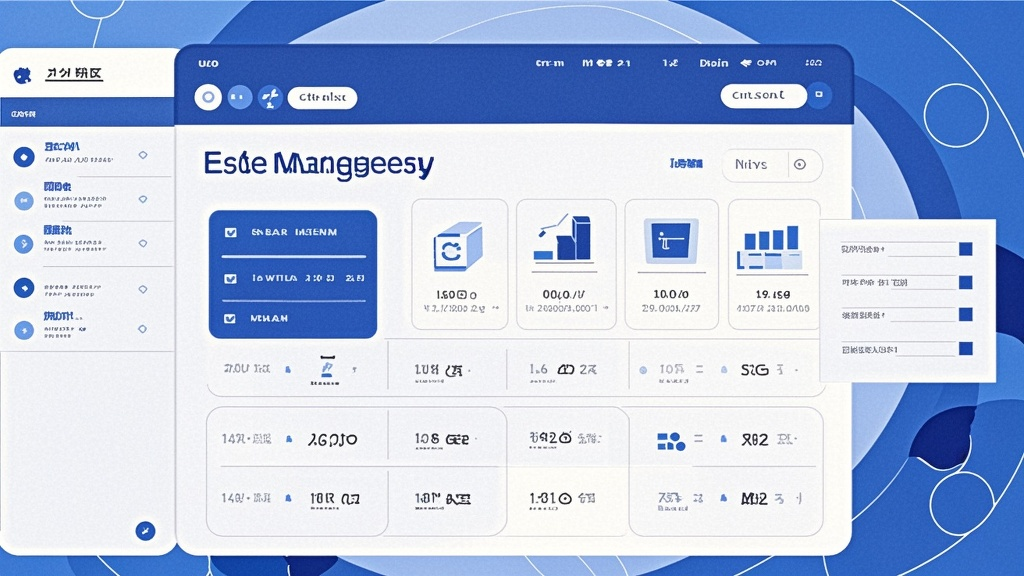Click the small blue marker before "SIG"
The image size is (1024, 576).
[x=724, y=370]
